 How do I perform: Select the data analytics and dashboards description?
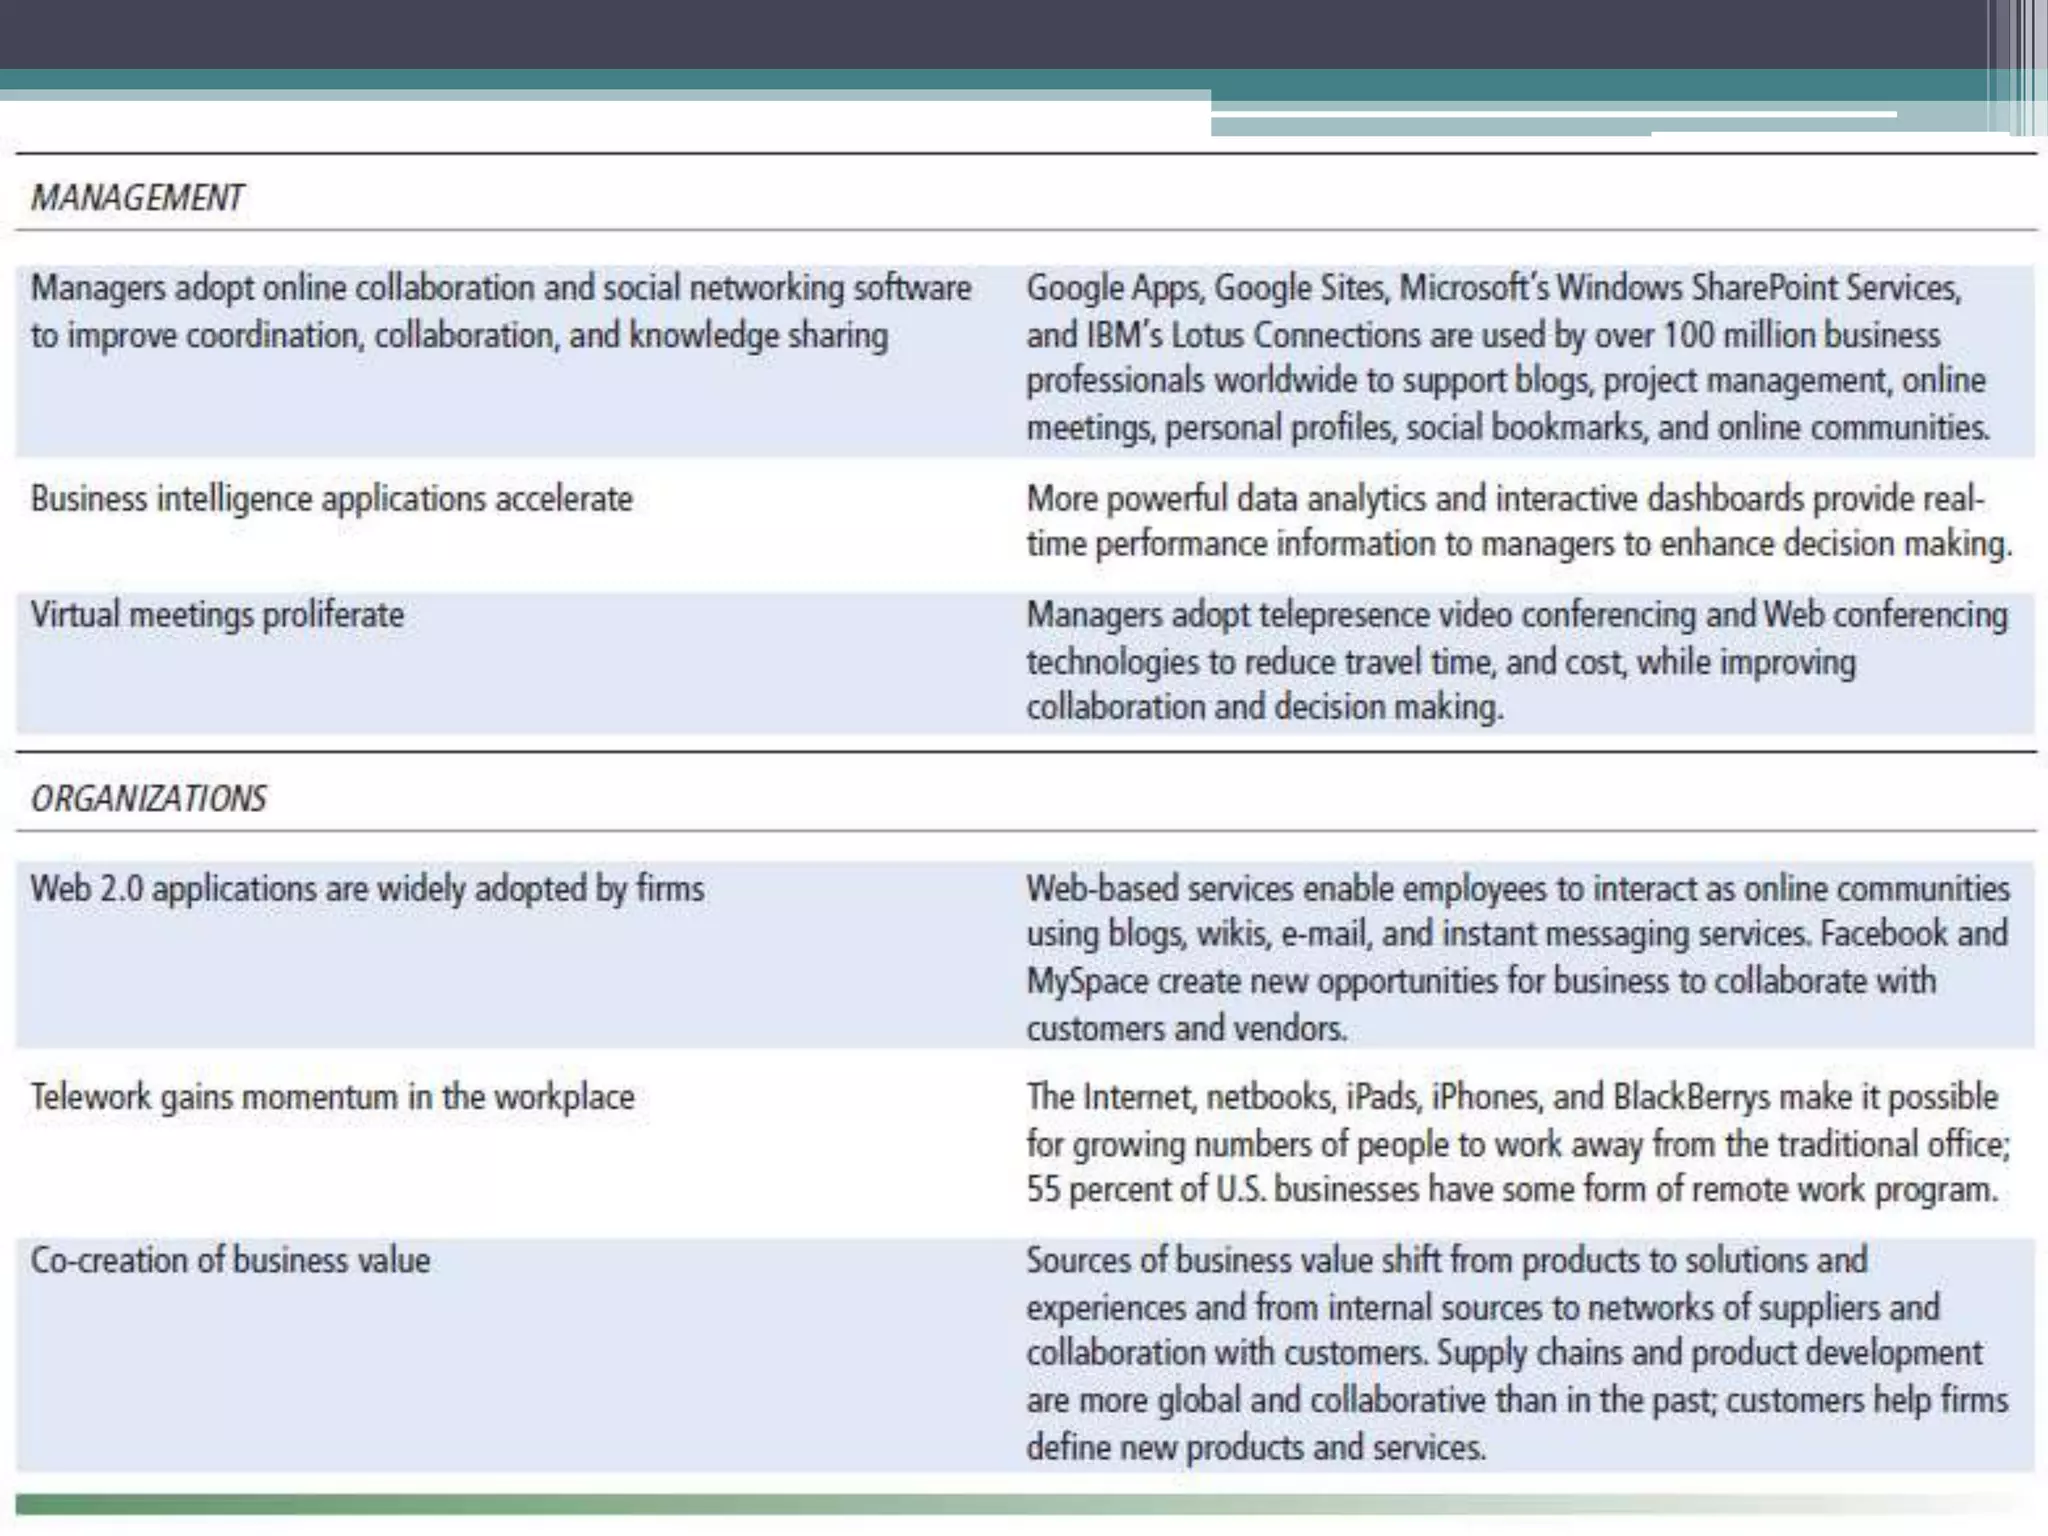(x=1518, y=521)
